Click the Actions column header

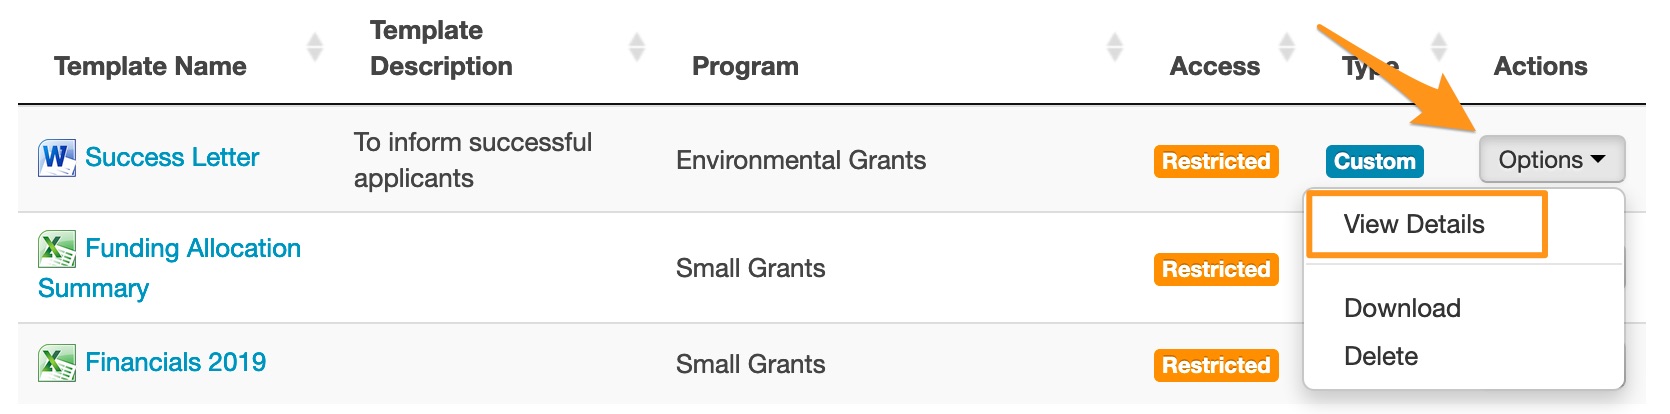point(1540,66)
